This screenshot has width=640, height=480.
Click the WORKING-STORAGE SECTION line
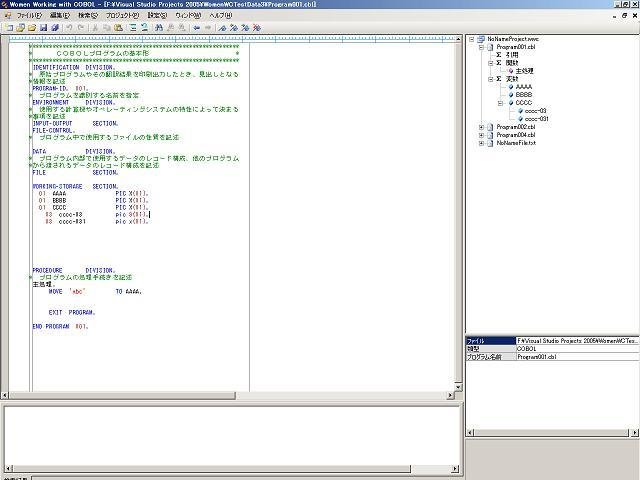(75, 187)
